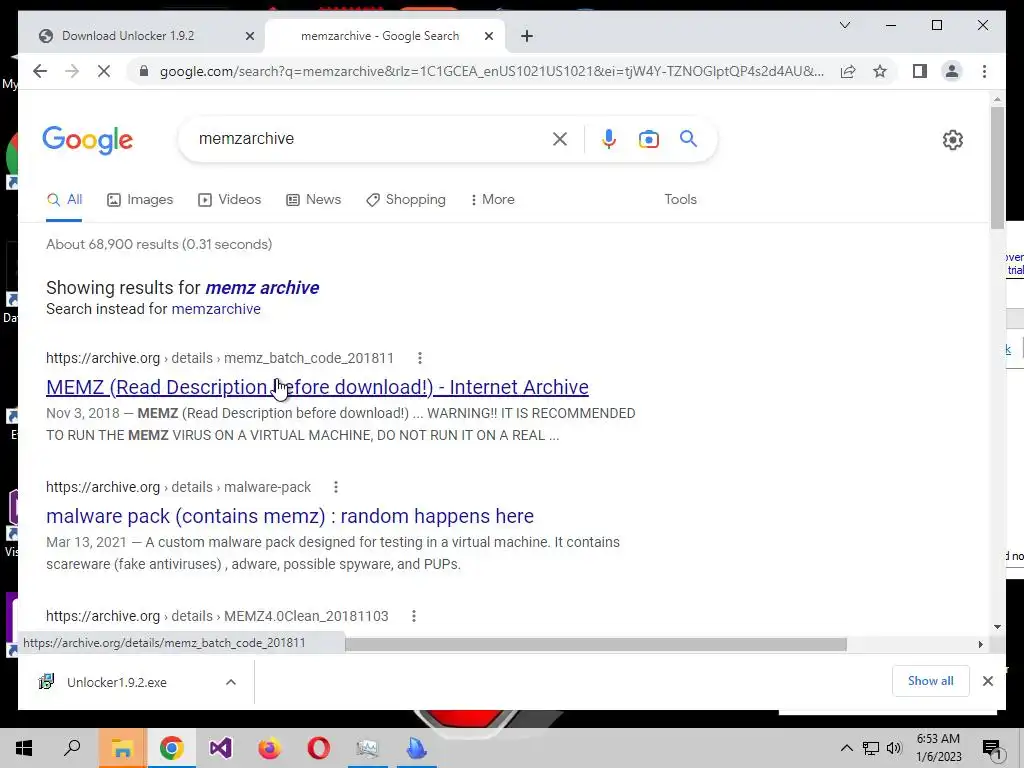The width and height of the screenshot is (1024, 768).
Task: Click scroll down arrow on page
Action: click(997, 627)
